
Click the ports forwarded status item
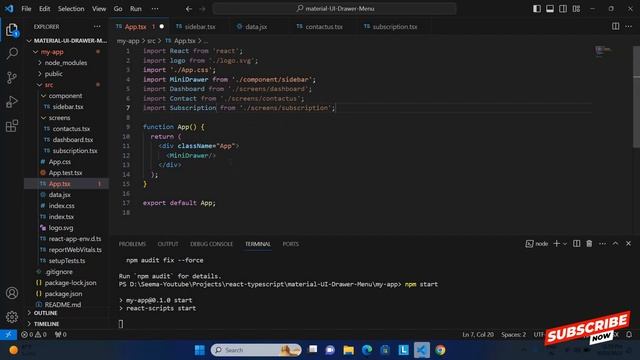[60, 335]
